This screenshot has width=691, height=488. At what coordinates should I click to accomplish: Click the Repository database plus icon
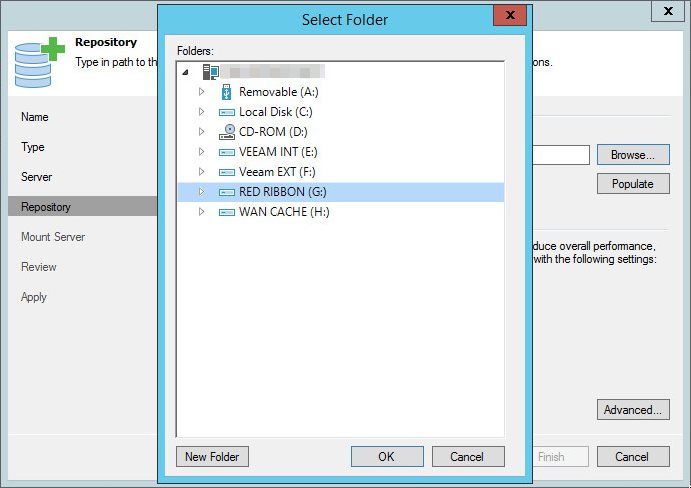39,63
